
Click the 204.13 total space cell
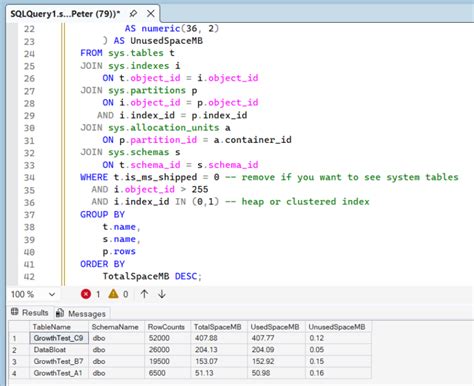(219, 350)
